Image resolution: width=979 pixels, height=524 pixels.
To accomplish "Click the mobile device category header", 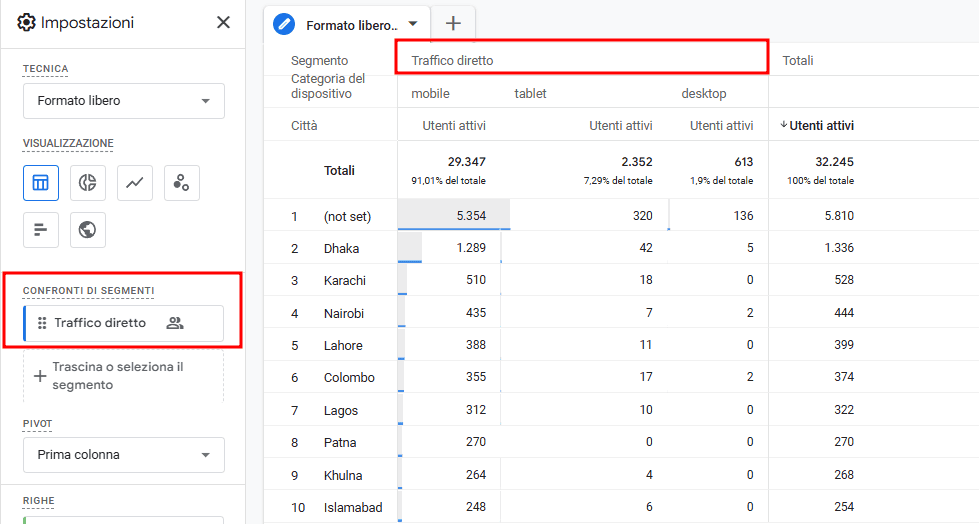I will coord(430,94).
